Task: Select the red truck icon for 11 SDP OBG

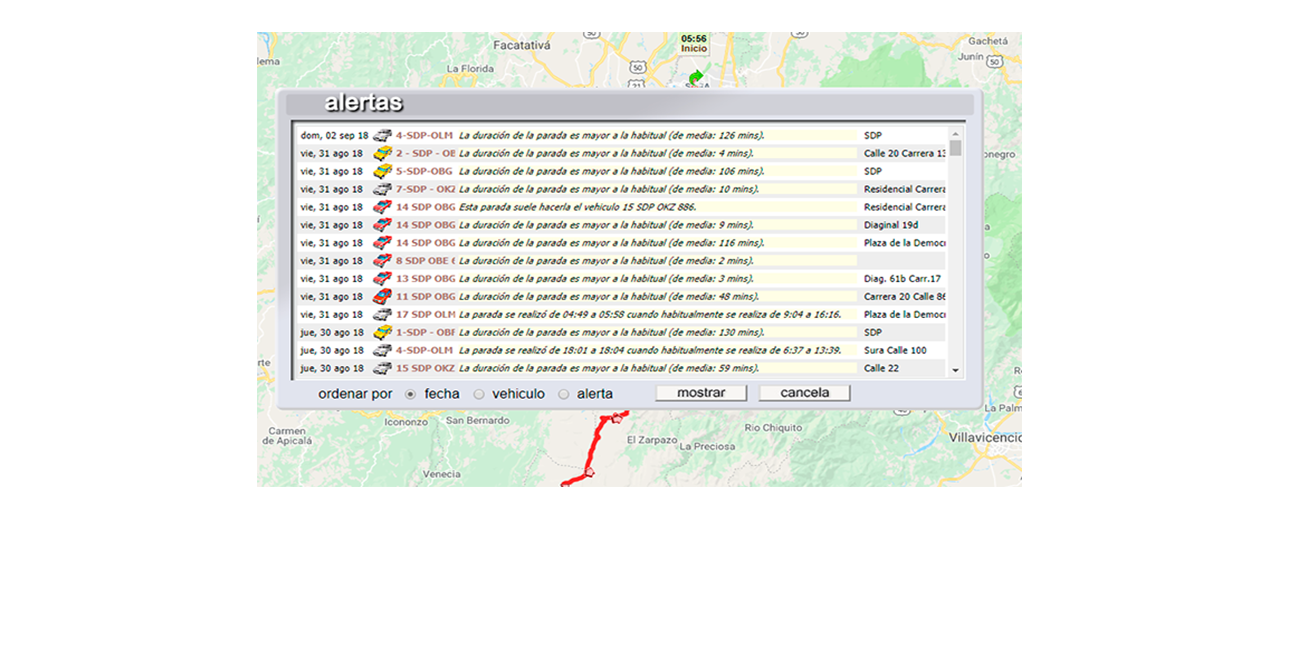Action: point(382,297)
